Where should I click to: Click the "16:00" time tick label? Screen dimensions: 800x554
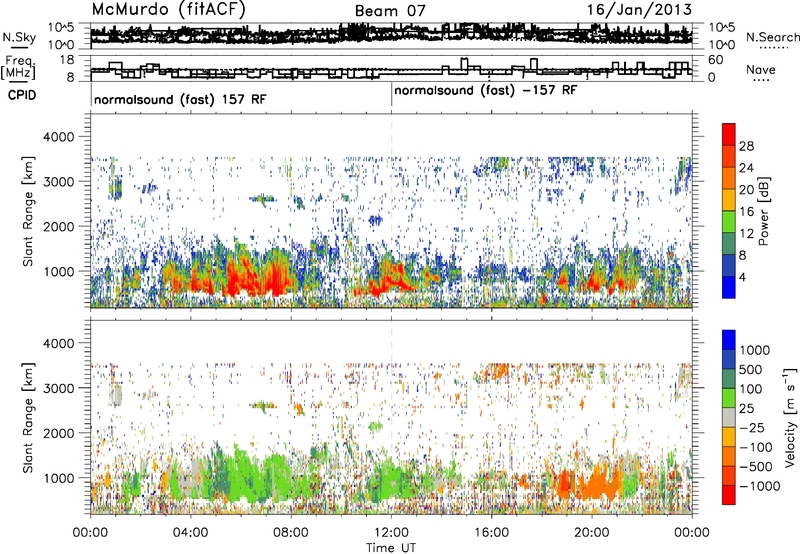click(x=491, y=533)
